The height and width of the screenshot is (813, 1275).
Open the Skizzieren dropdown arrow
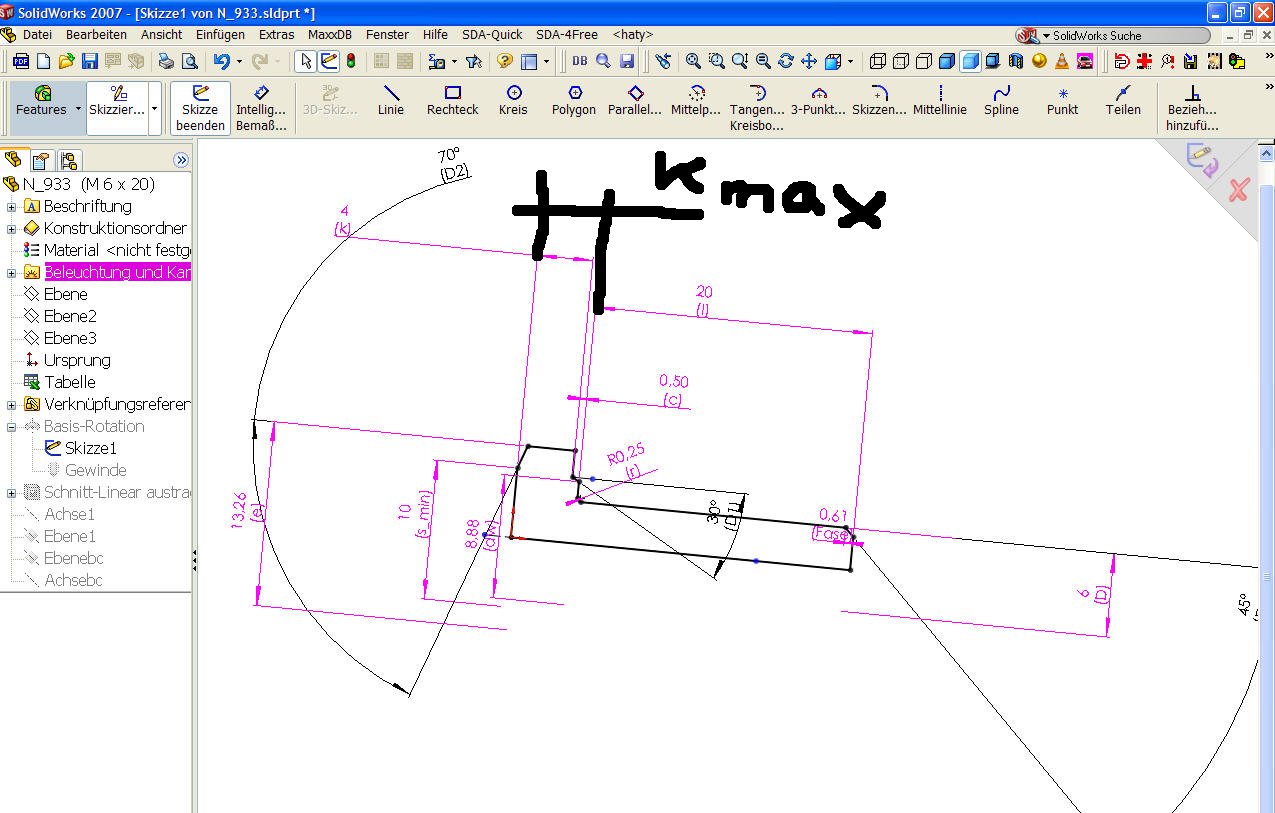click(x=154, y=109)
